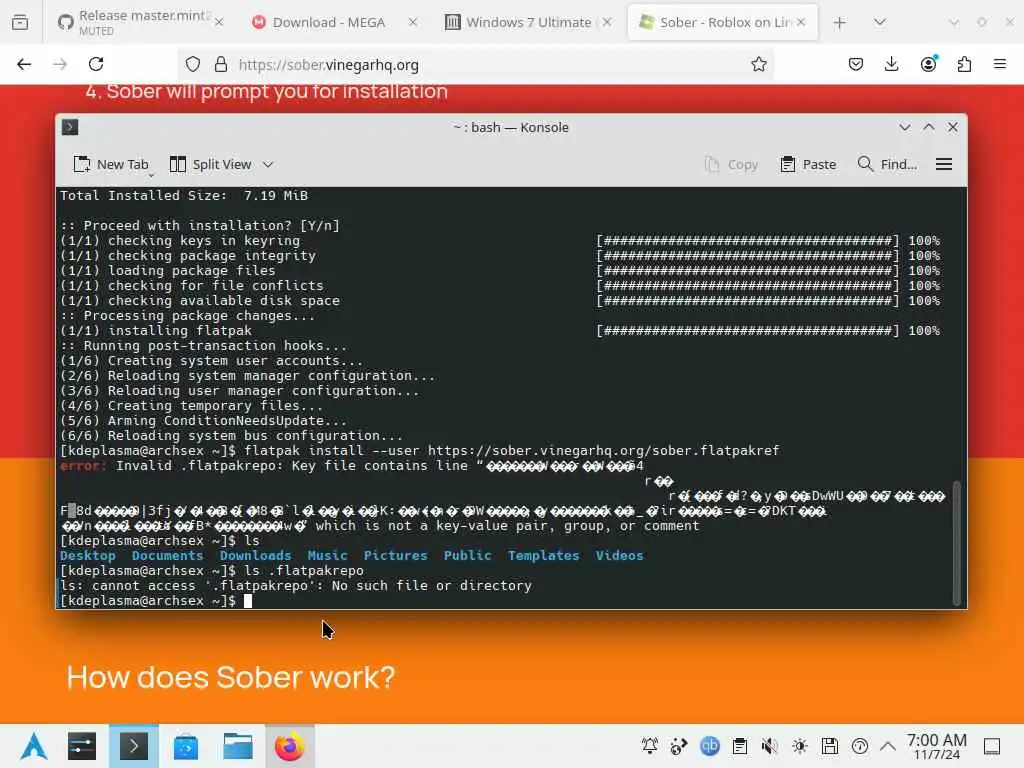The width and height of the screenshot is (1024, 768).
Task: Open a New Tab in Konsole
Action: tap(111, 165)
